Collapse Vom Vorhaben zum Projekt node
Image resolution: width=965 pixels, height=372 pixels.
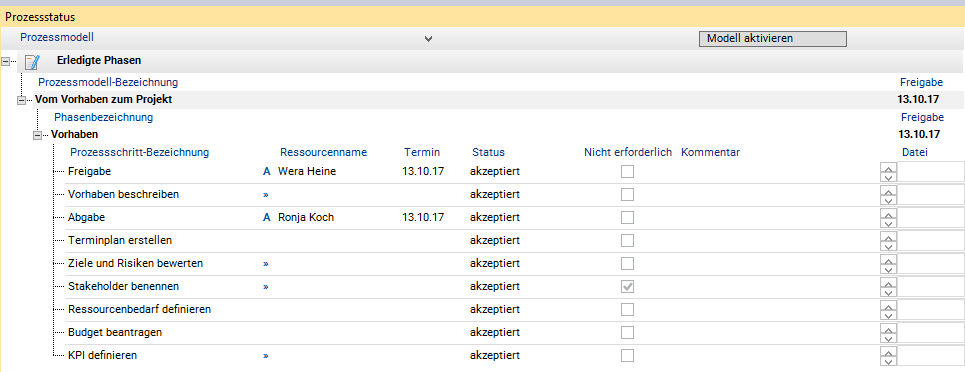coord(22,100)
